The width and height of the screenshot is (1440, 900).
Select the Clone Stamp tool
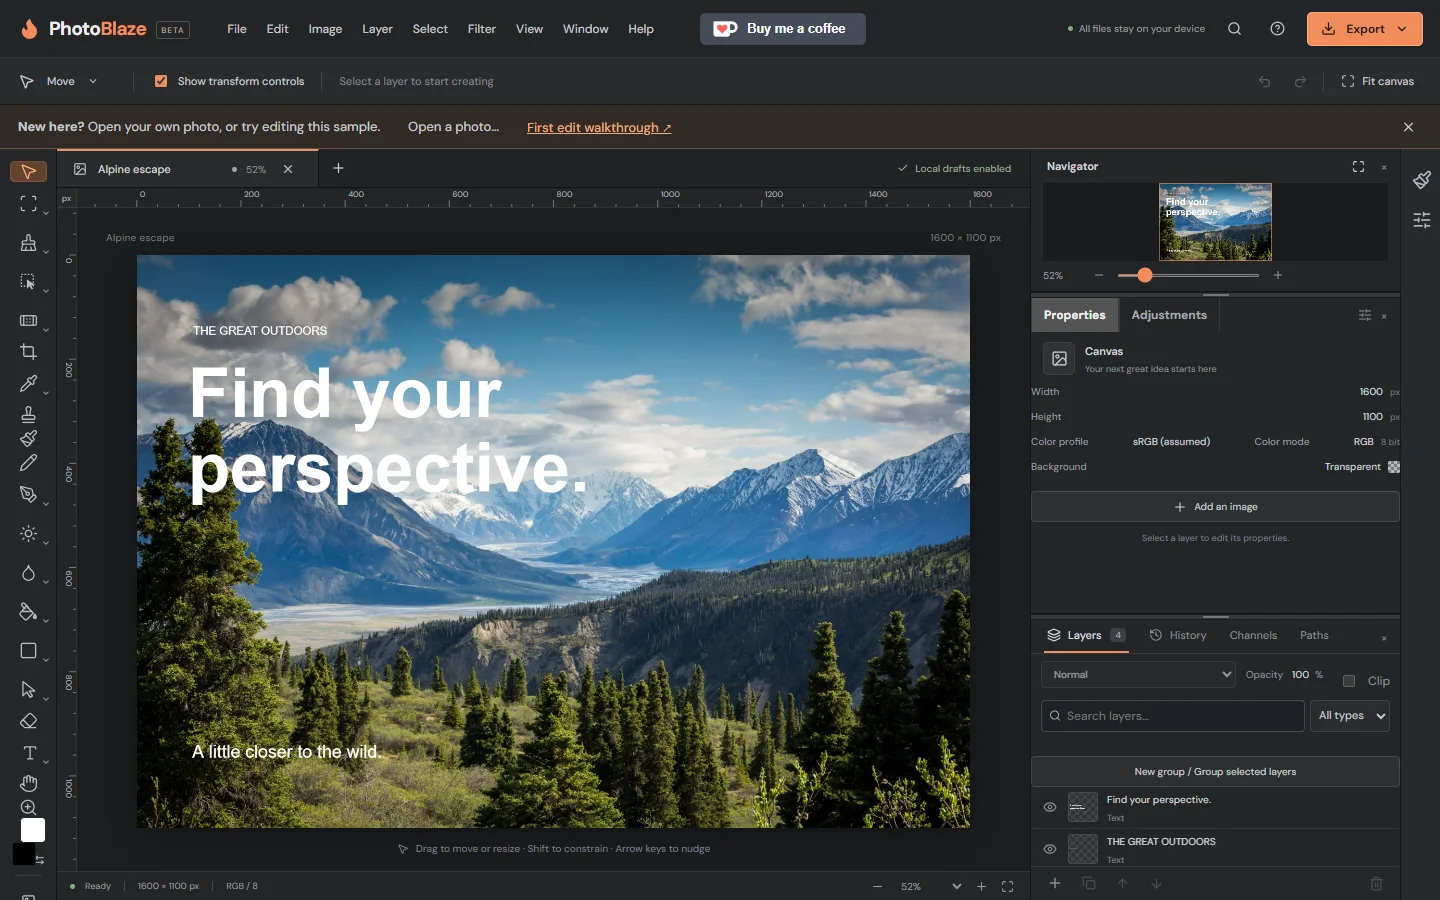pos(28,414)
